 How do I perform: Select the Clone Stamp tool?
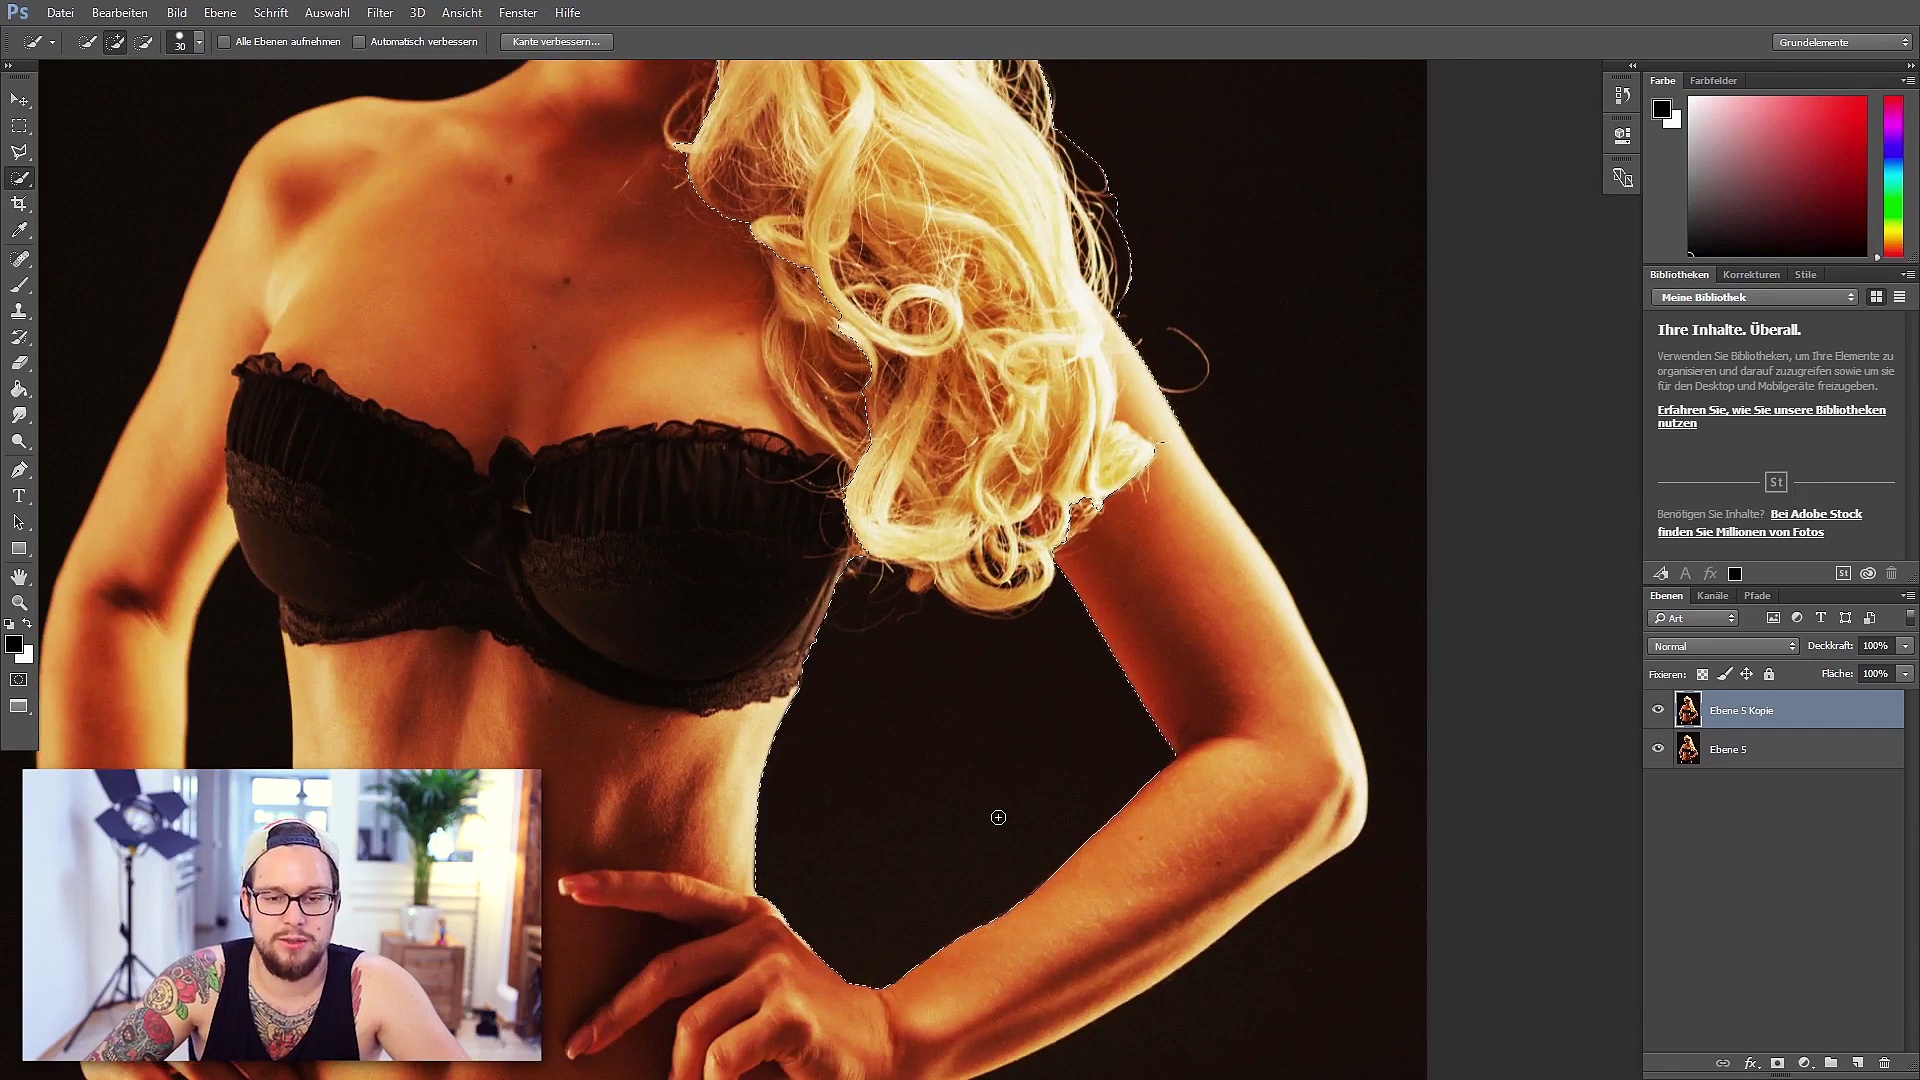pyautogui.click(x=19, y=311)
